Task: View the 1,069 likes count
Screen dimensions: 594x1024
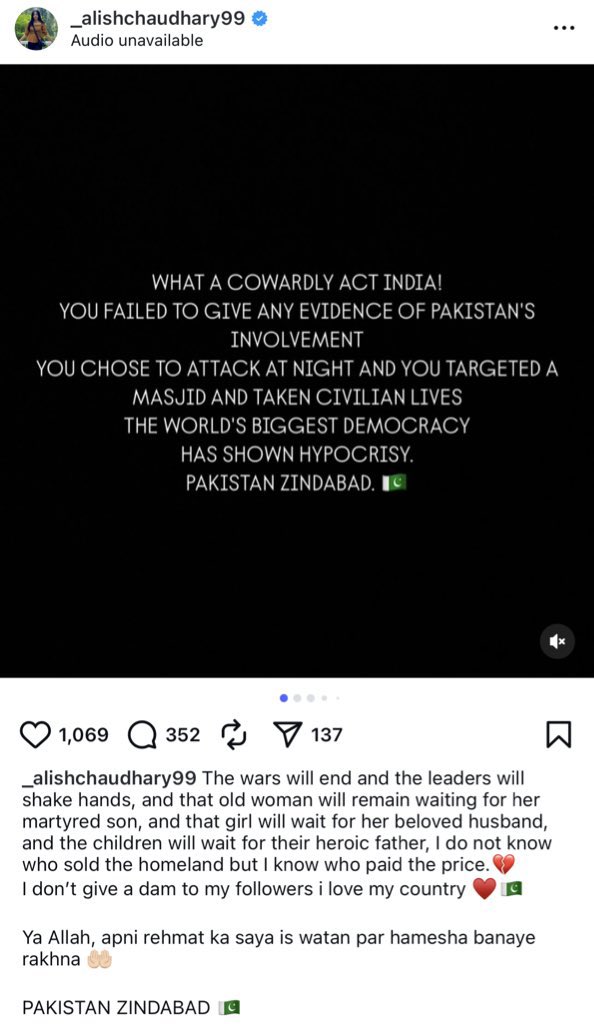Action: [x=84, y=735]
